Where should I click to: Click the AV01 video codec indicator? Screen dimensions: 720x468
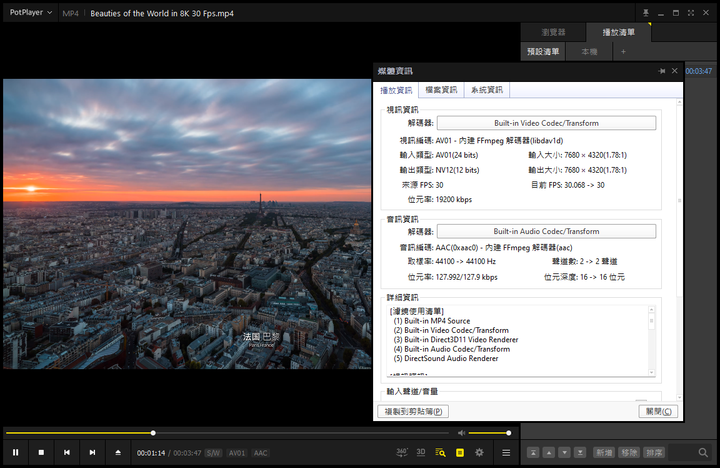click(x=237, y=453)
